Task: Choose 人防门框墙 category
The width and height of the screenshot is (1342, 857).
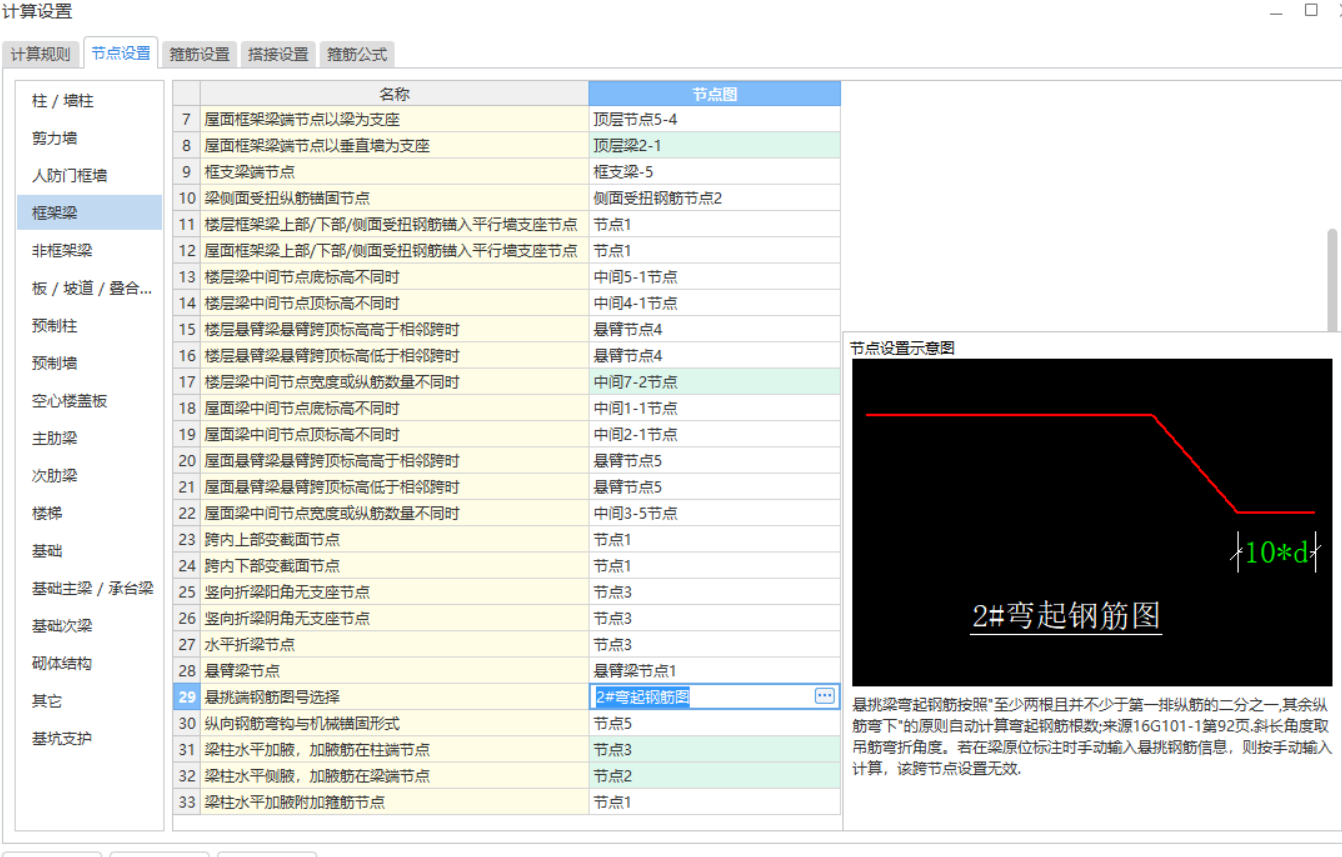Action: tap(89, 175)
